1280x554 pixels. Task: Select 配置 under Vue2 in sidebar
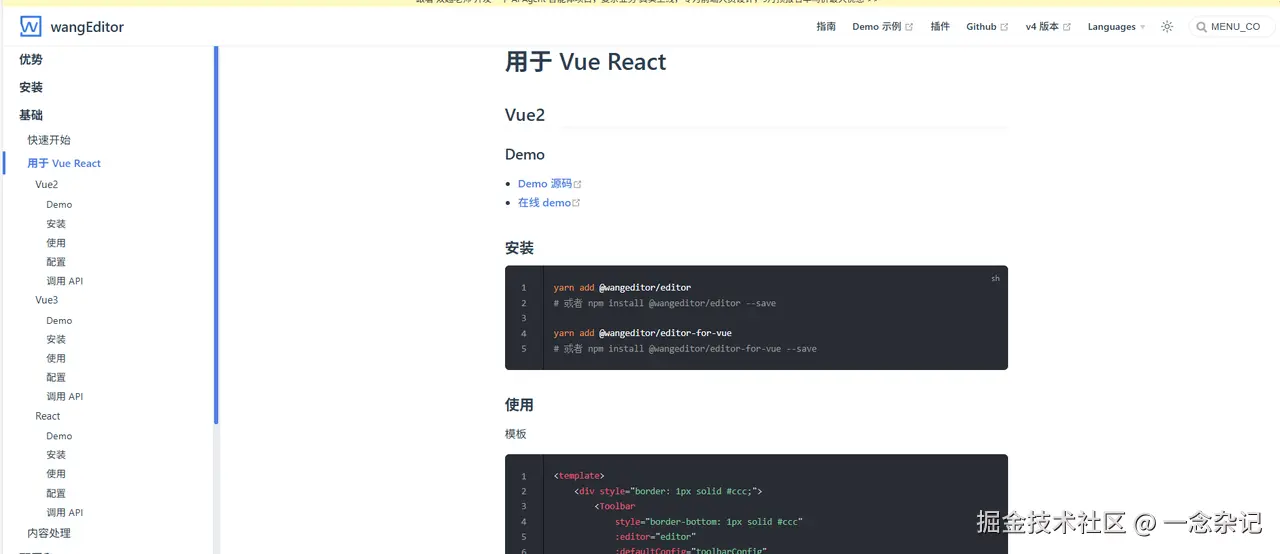click(x=56, y=262)
